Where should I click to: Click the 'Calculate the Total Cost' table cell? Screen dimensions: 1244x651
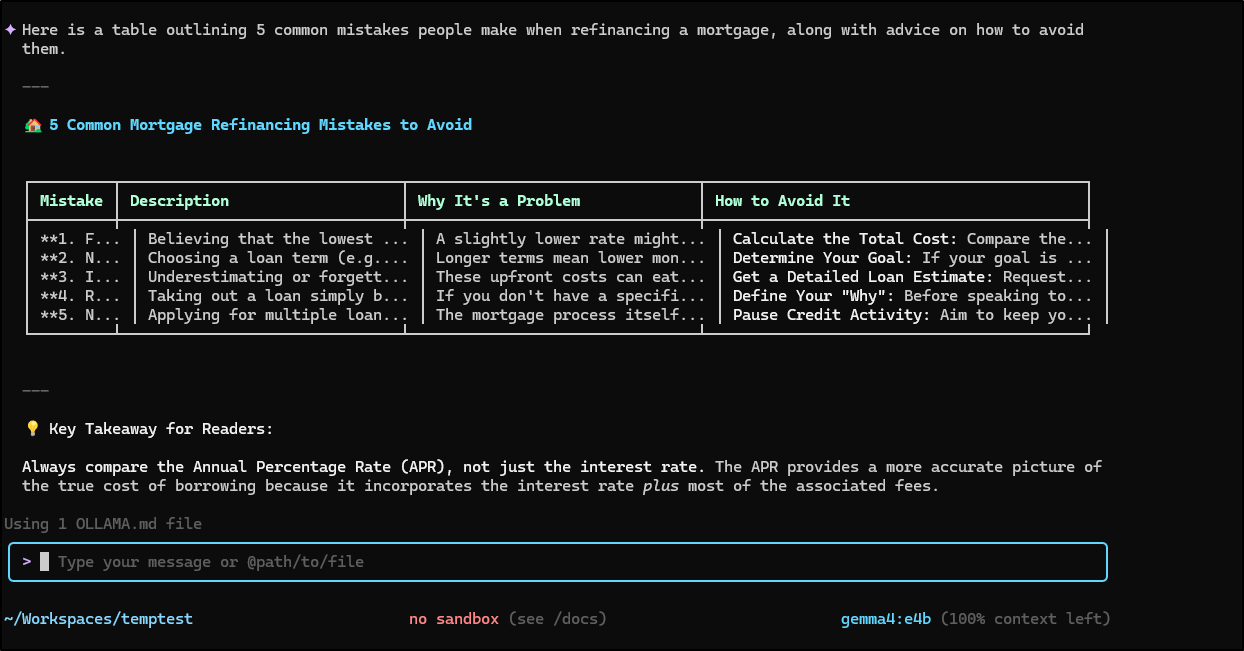coord(912,239)
